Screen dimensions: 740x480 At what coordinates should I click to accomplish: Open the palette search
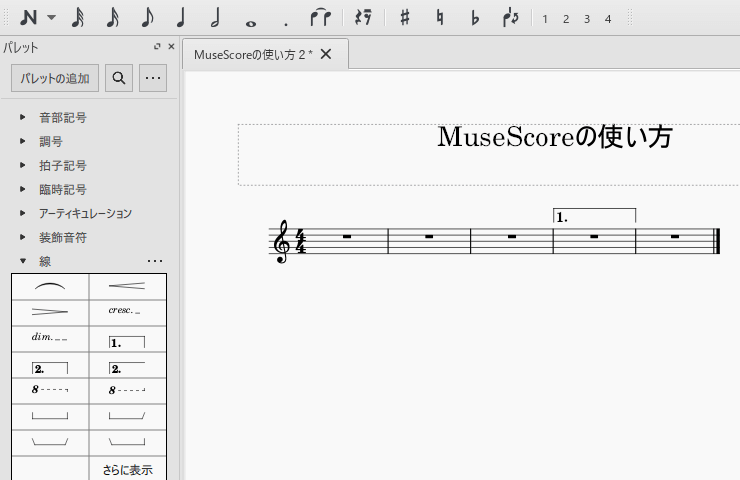click(119, 78)
